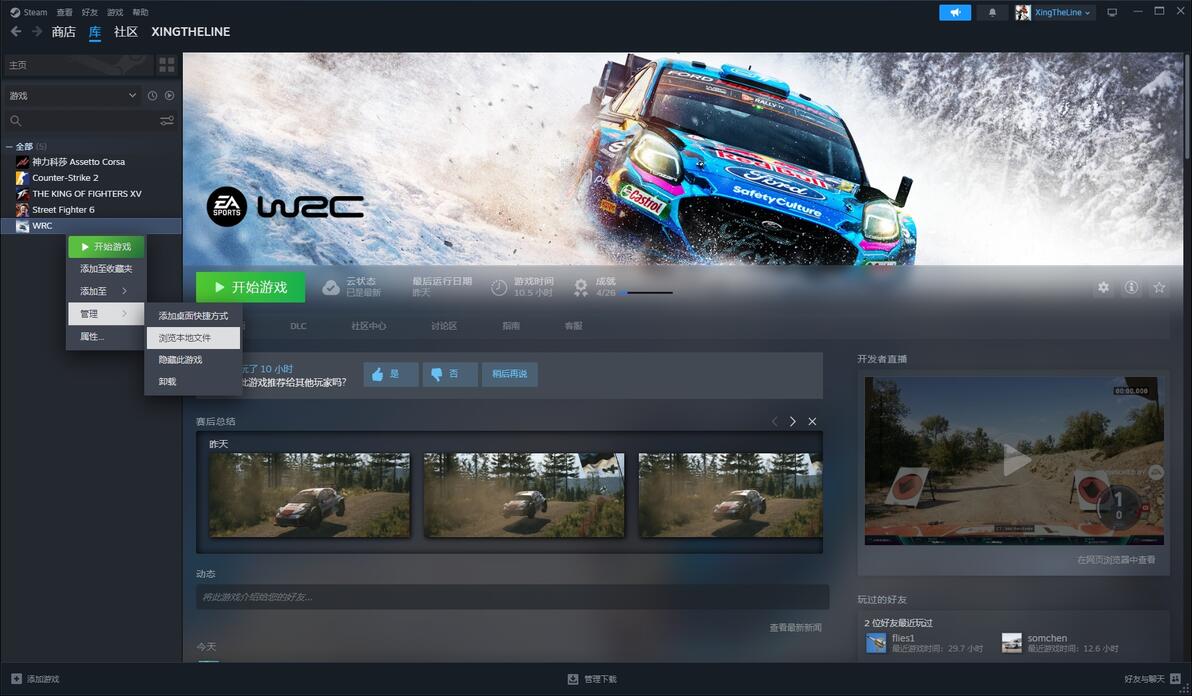This screenshot has width=1192, height=696.
Task: Select Counter-Strike 2 in library
Action: click(91, 178)
